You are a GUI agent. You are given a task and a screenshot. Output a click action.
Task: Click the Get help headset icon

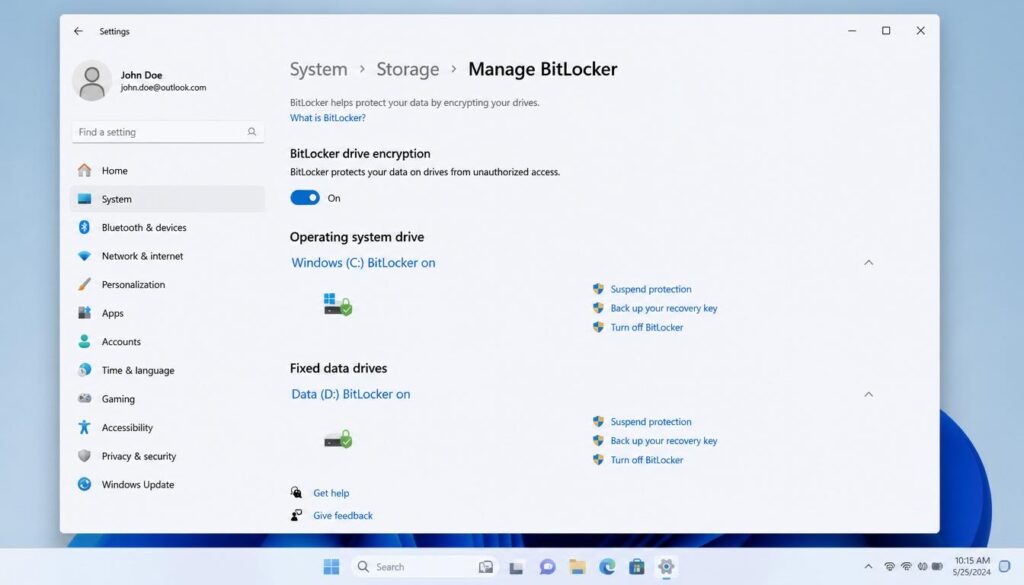click(296, 492)
